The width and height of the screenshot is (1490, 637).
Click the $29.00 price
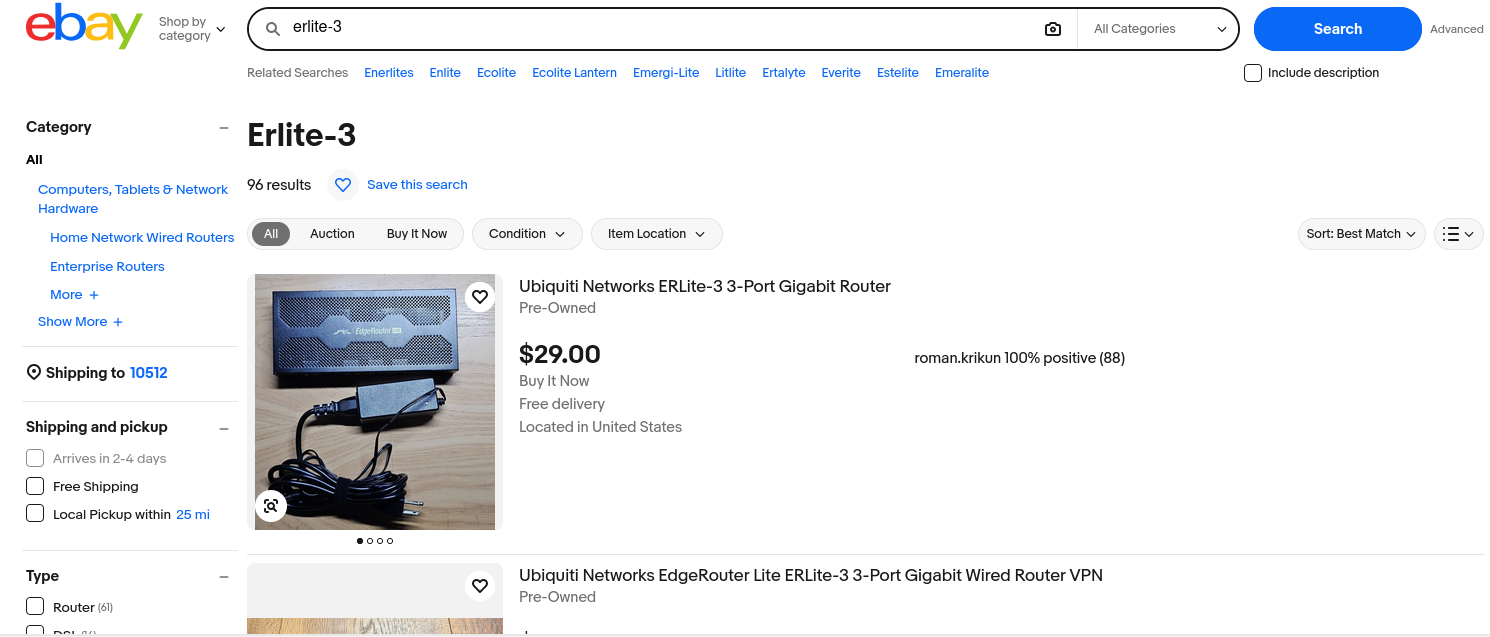(x=560, y=355)
